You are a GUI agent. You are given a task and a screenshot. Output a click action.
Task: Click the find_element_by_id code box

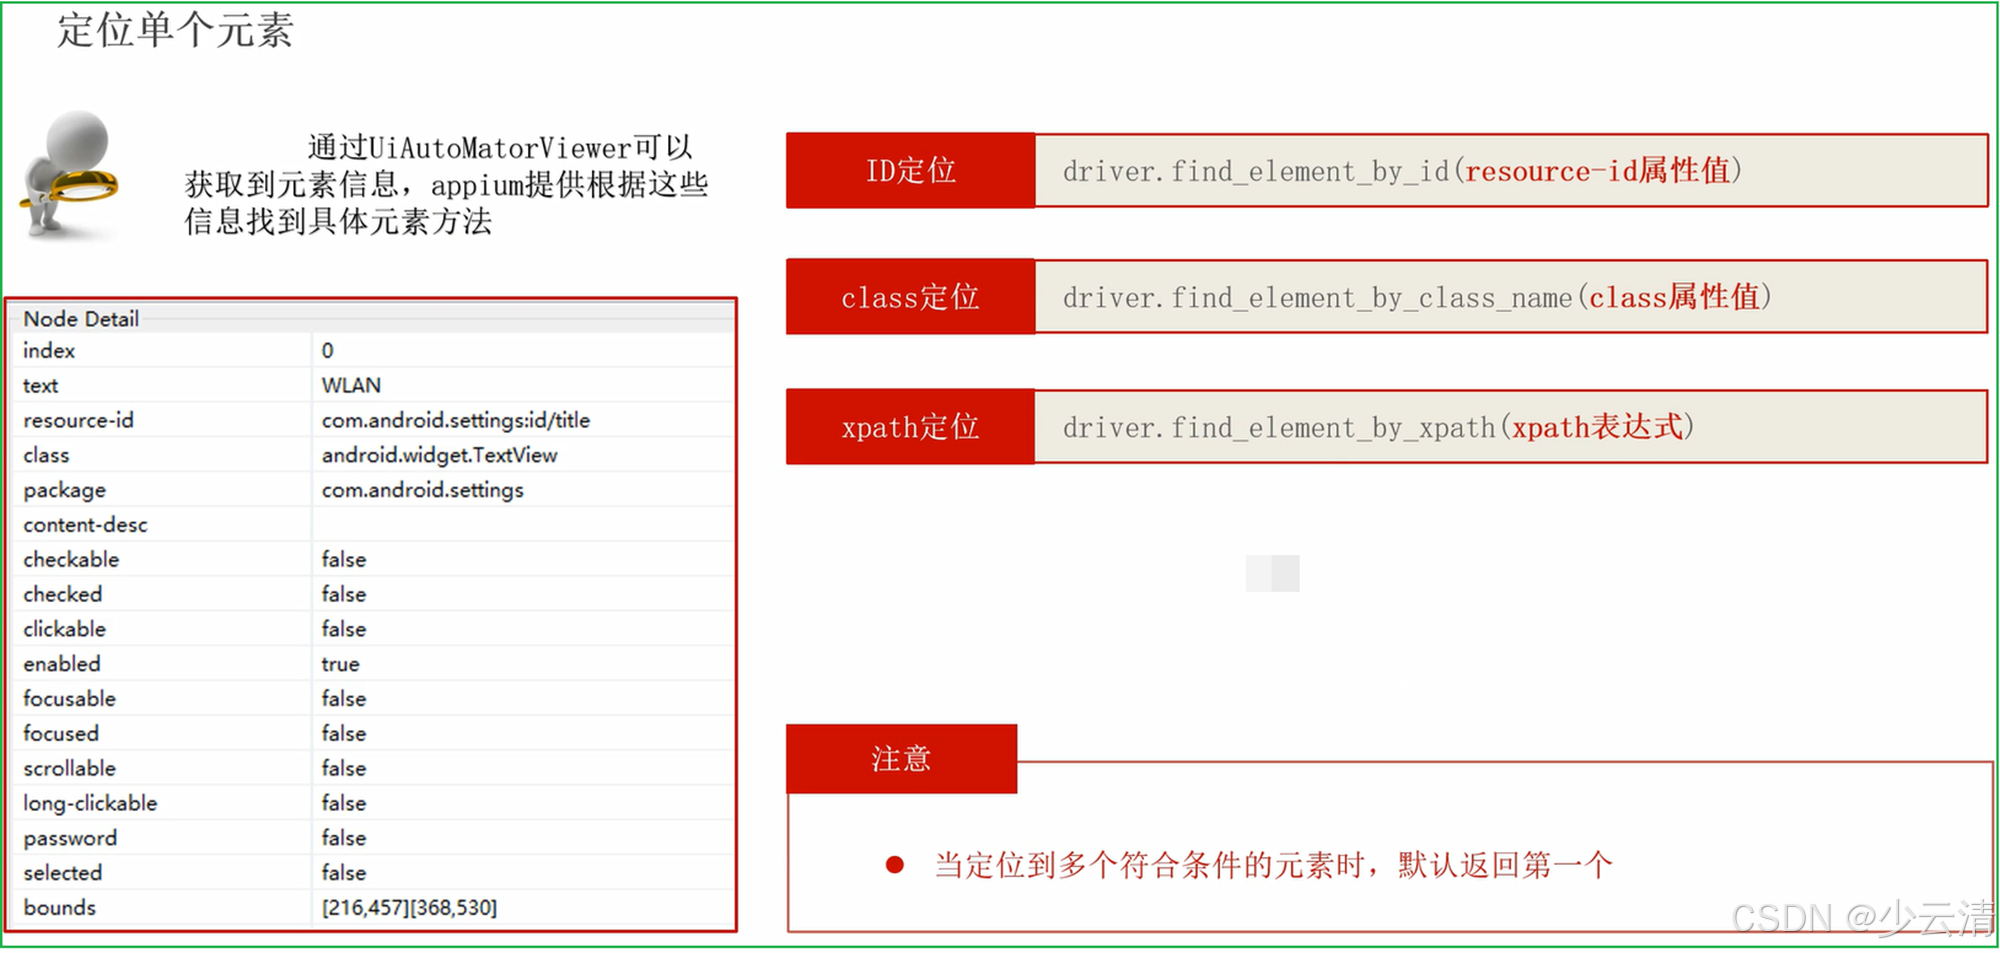coord(1511,171)
